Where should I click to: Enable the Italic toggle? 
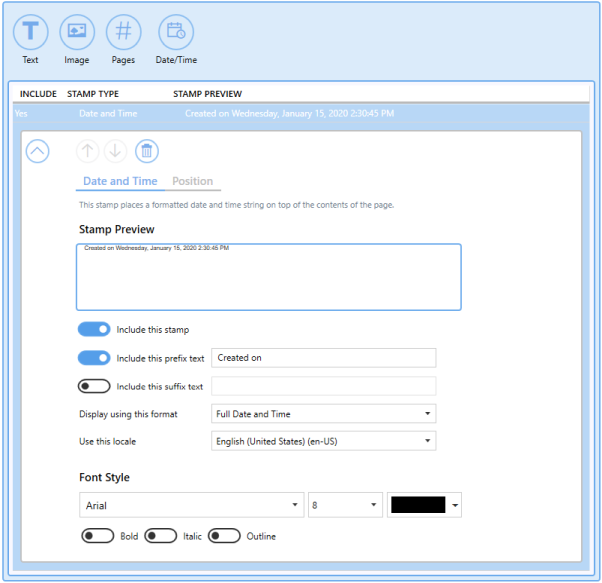[x=161, y=536]
